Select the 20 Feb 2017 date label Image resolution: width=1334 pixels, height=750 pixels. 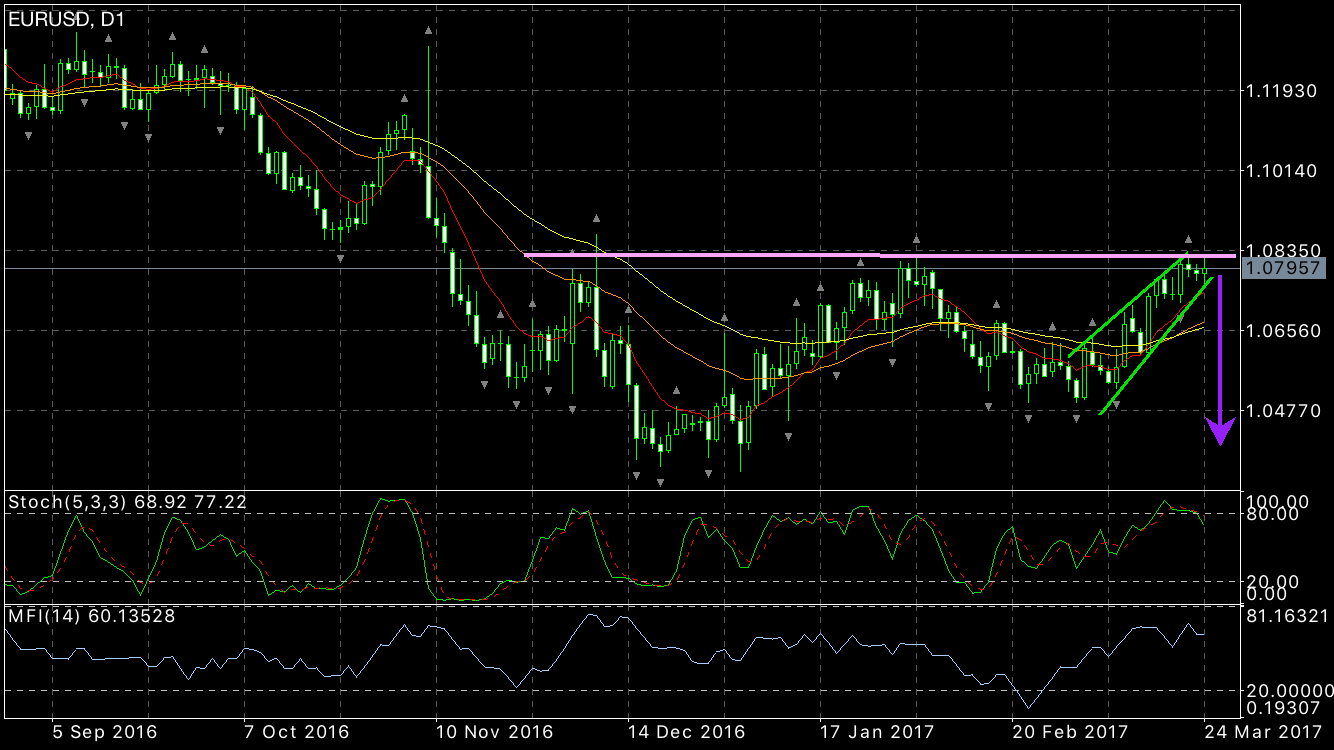pyautogui.click(x=1070, y=731)
